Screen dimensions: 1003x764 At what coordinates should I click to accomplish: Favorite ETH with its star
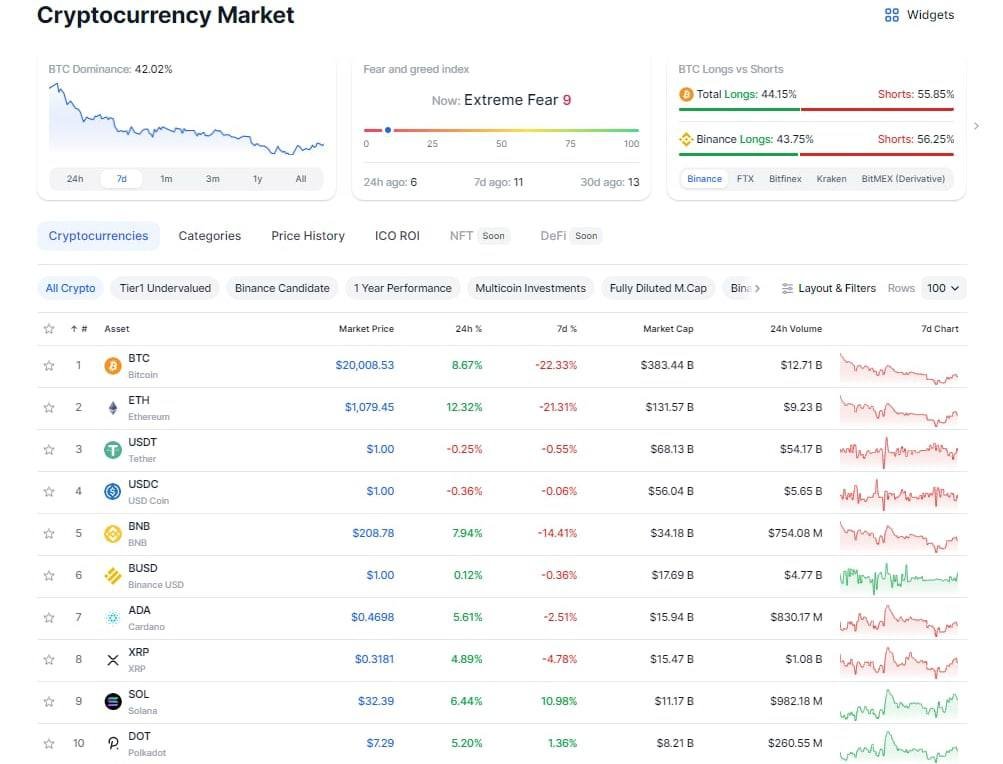(x=49, y=408)
